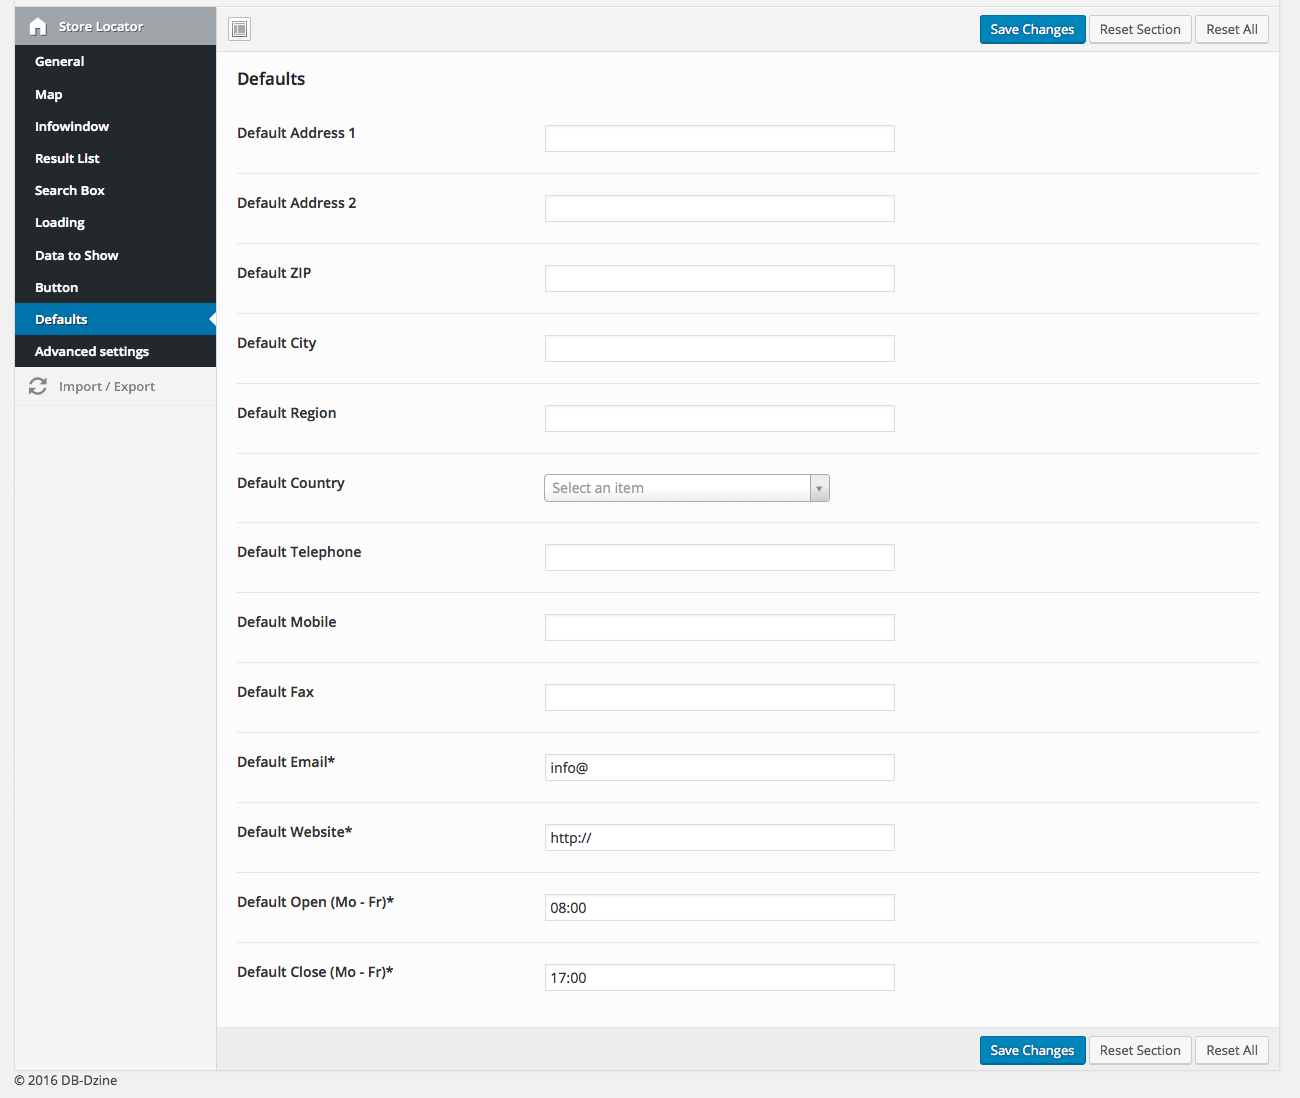Select the Button settings section
Viewport: 1300px width, 1098px height.
115,287
